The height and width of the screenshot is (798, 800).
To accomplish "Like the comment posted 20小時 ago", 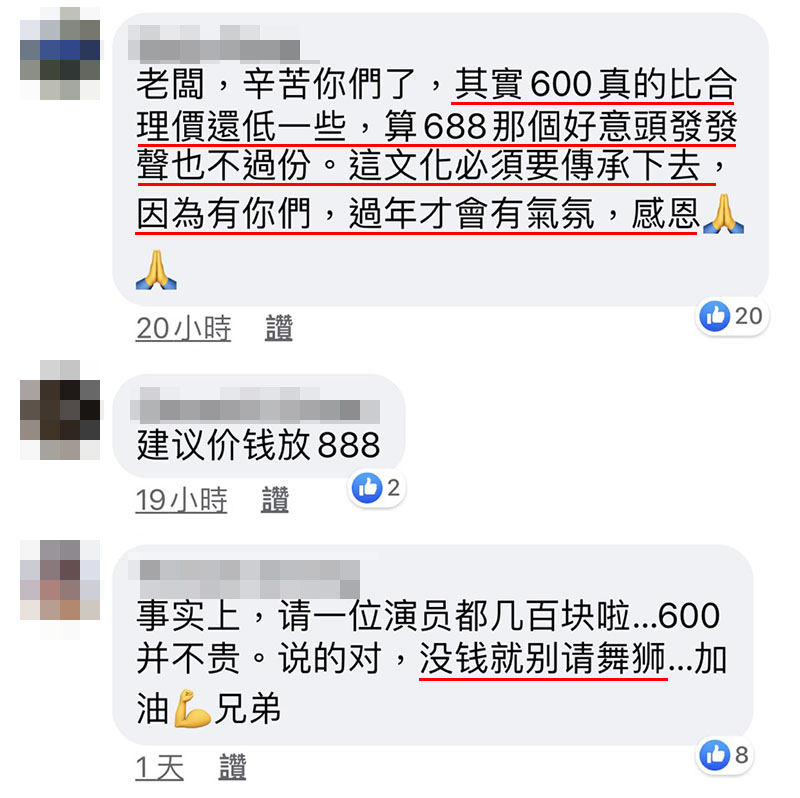I will [279, 328].
